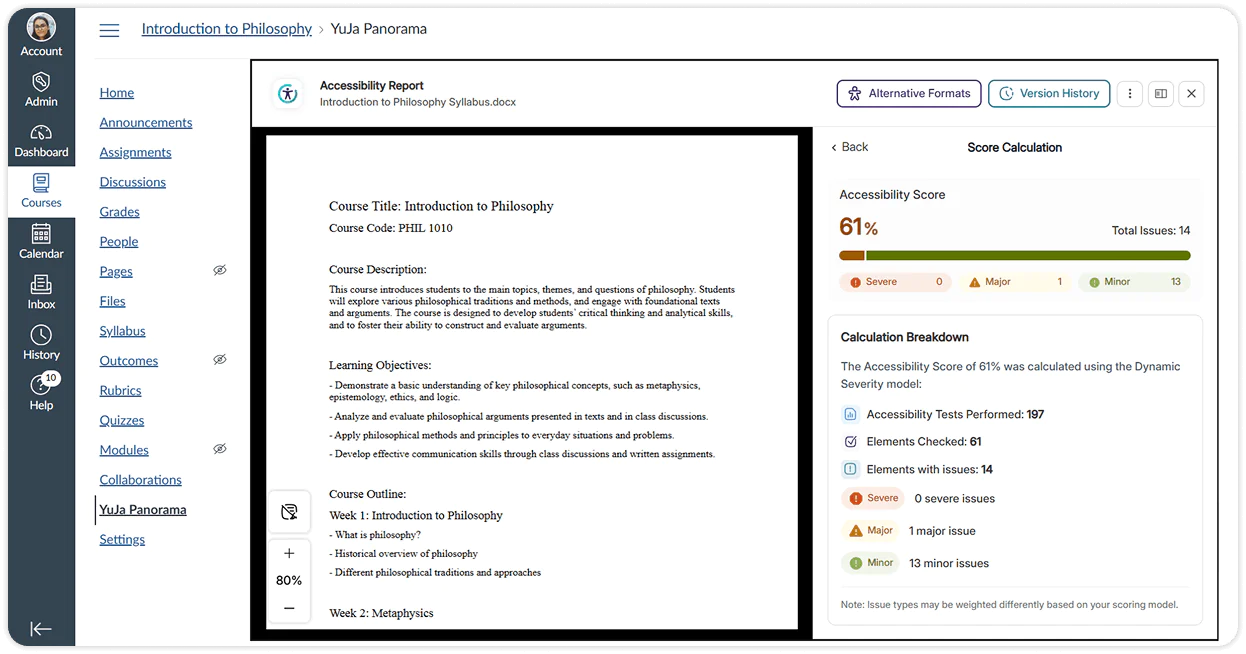Zoom in the document with plus
The width and height of the screenshot is (1246, 654).
tap(289, 553)
